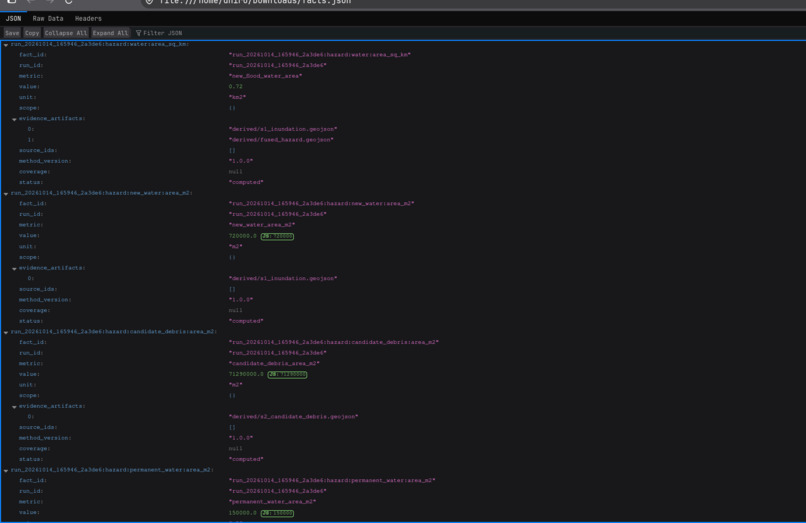The width and height of the screenshot is (806, 523).
Task: Select the coverage null in the water:area_sq_km block
Action: click(235, 172)
